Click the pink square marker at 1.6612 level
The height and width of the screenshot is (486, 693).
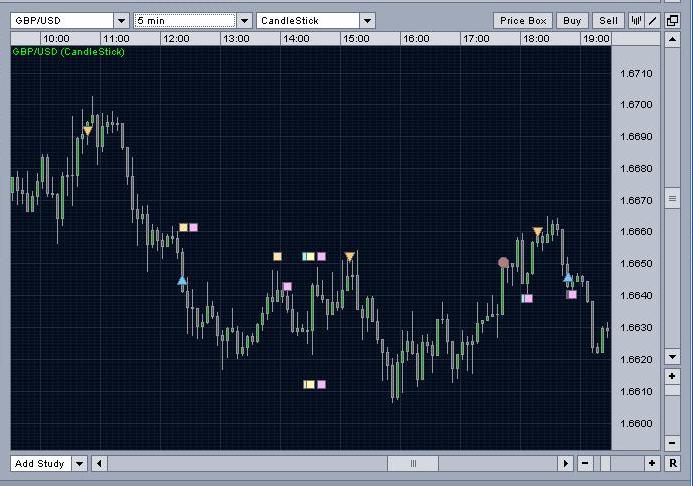(321, 384)
